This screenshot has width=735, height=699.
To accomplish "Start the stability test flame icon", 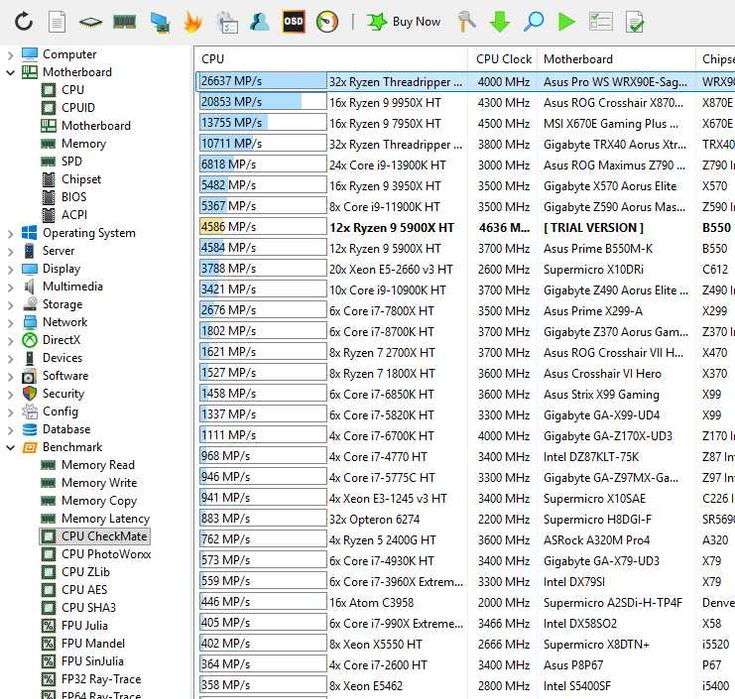I will coord(193,22).
